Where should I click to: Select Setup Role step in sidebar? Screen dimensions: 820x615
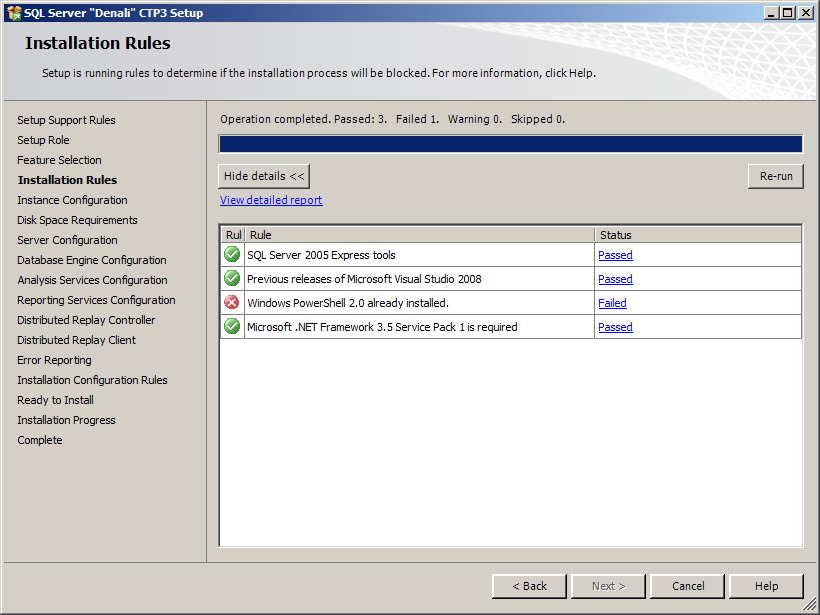click(x=43, y=140)
